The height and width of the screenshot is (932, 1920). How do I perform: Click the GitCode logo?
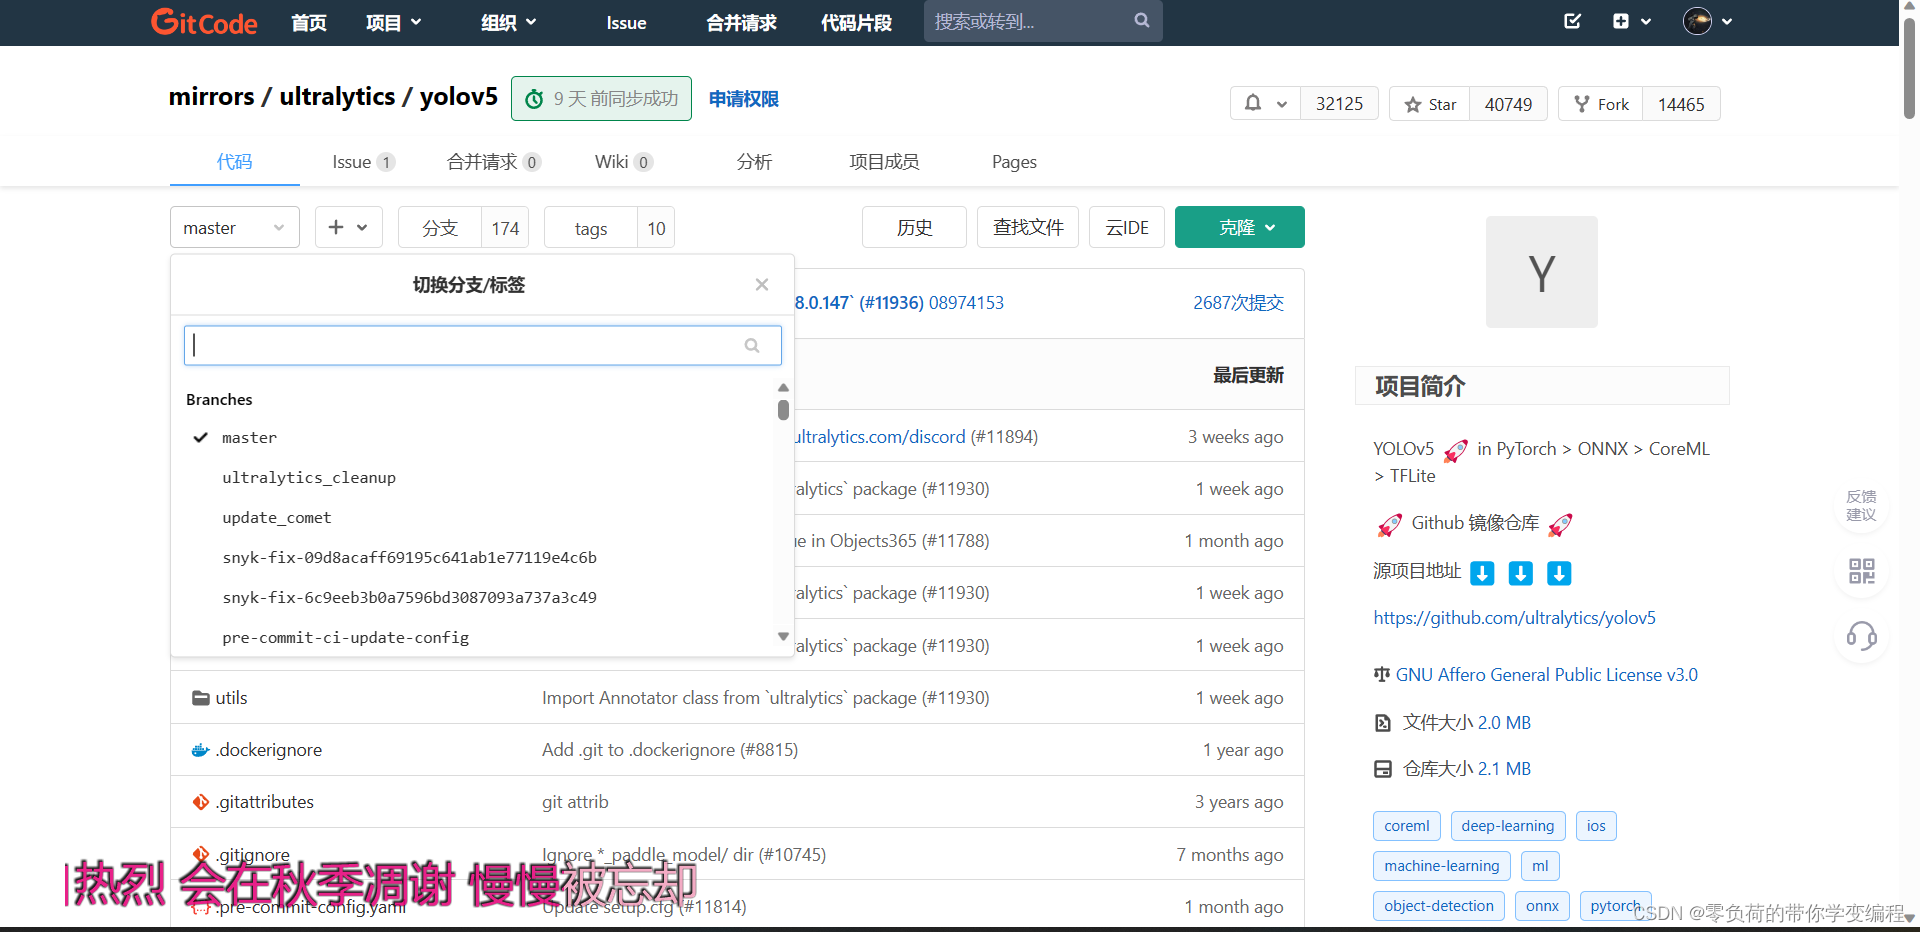[204, 22]
